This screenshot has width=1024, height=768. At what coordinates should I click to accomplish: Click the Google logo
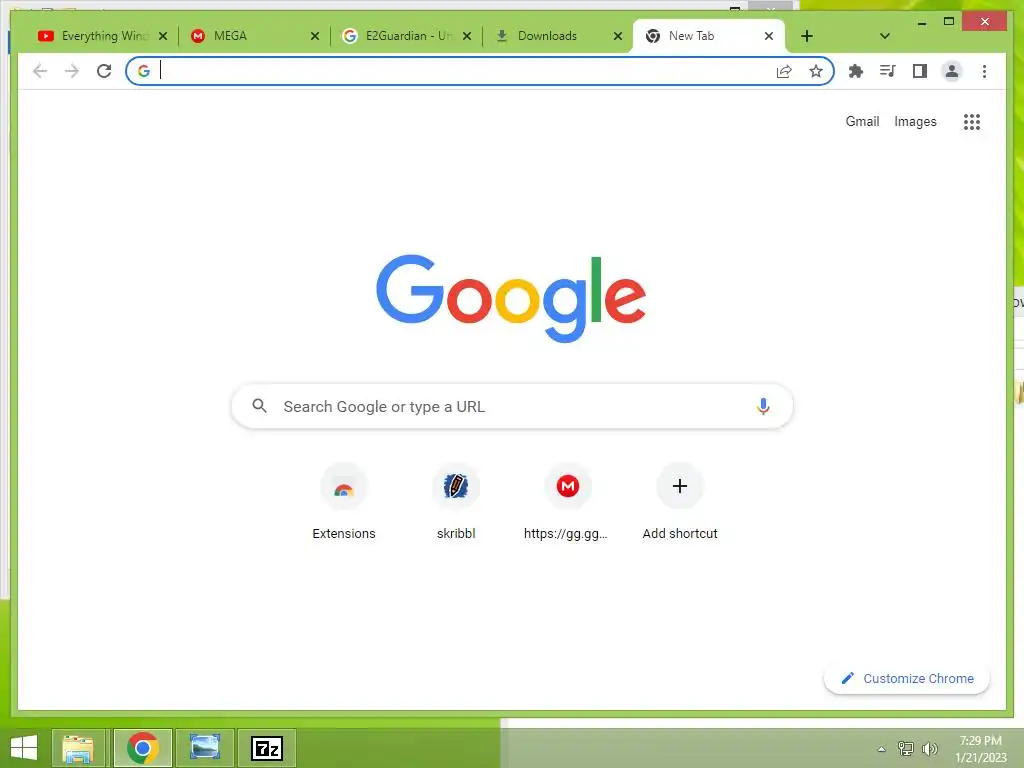tap(511, 298)
